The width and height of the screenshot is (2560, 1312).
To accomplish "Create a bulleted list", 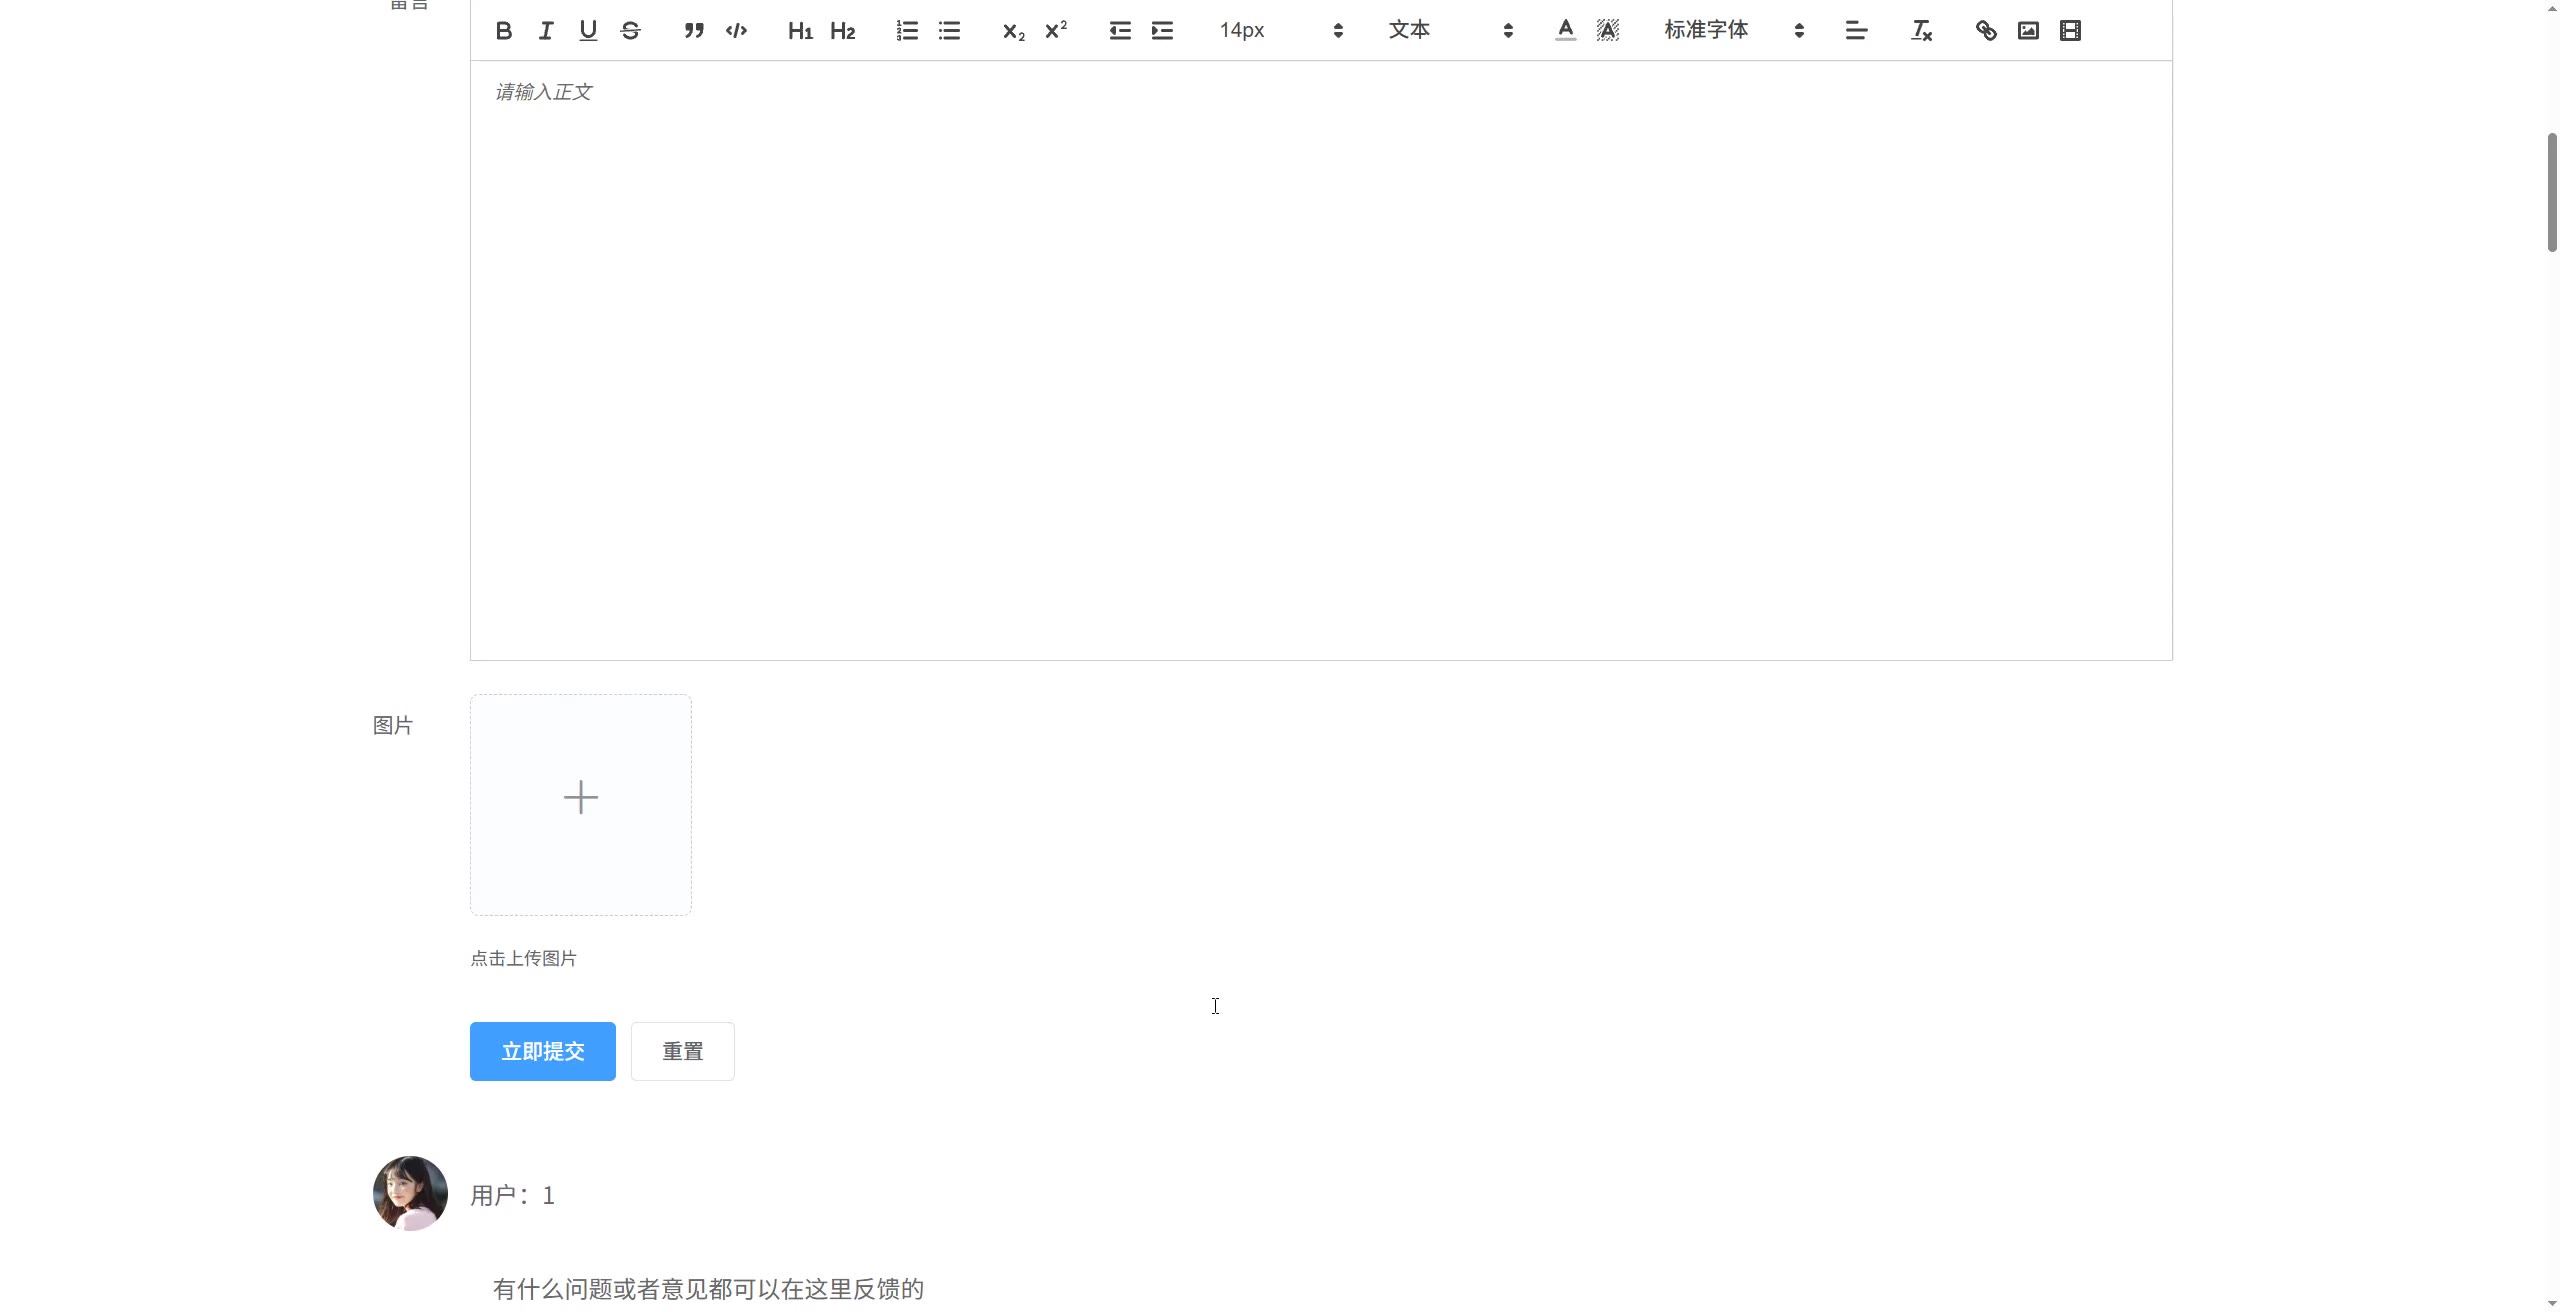I will (x=949, y=31).
